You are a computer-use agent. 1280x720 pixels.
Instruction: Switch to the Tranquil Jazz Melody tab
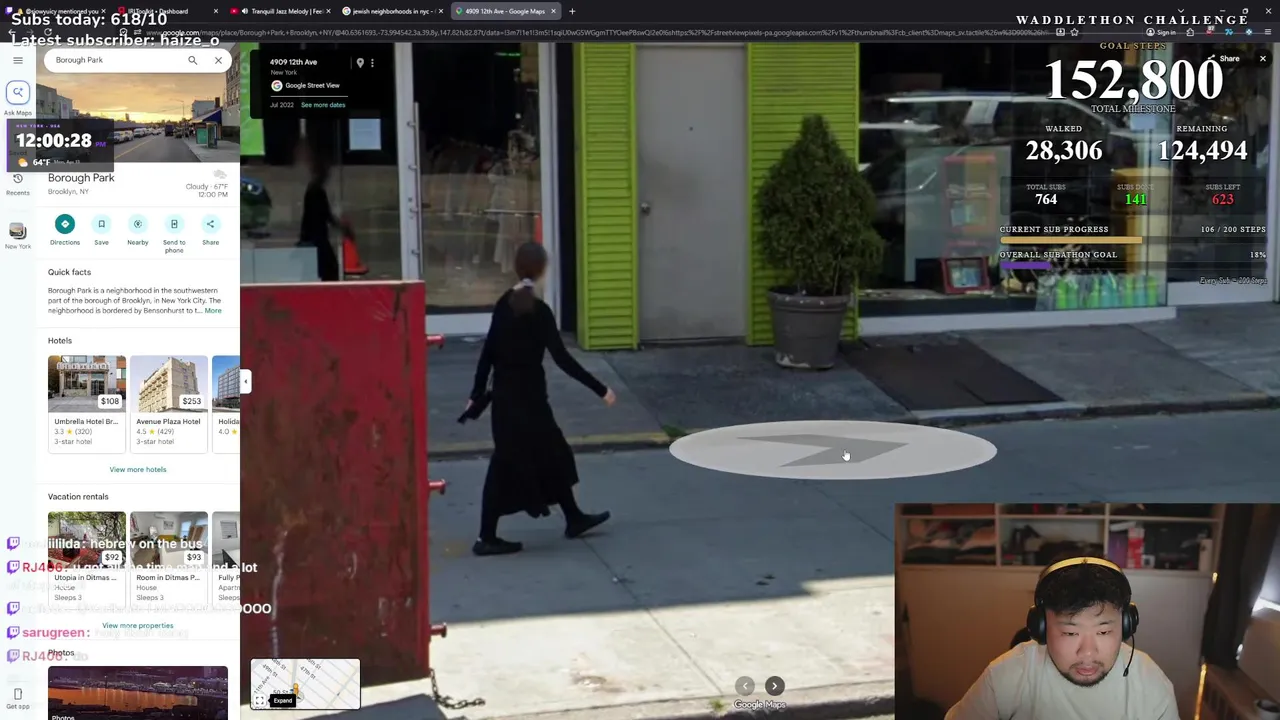280,11
